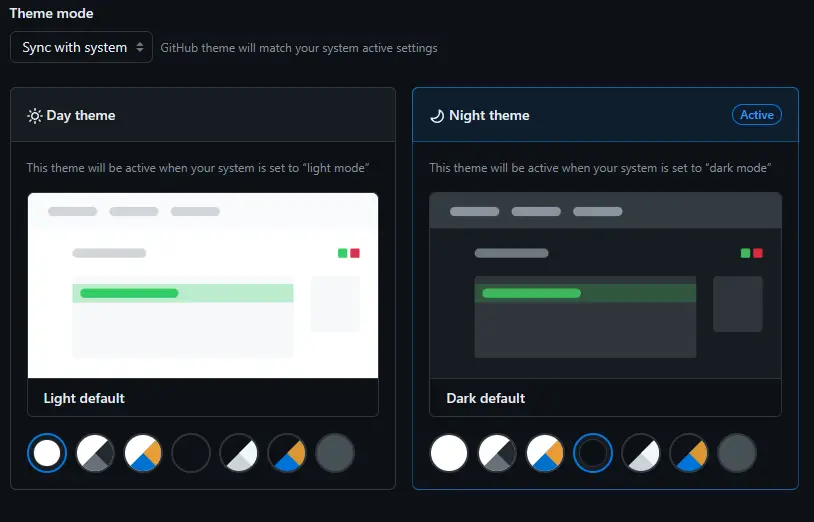
Task: Click the Theme mode heading
Action: 51,13
